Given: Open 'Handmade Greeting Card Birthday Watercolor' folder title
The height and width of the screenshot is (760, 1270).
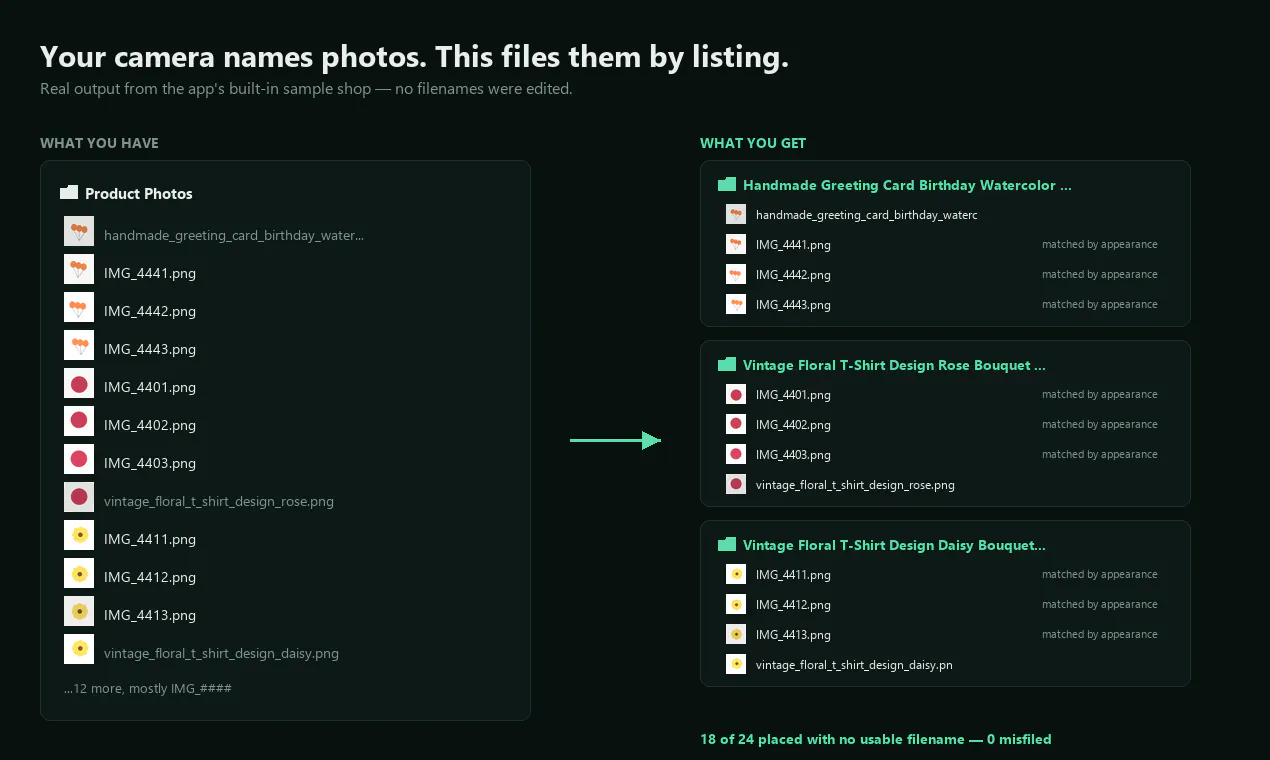Looking at the screenshot, I should [x=907, y=185].
